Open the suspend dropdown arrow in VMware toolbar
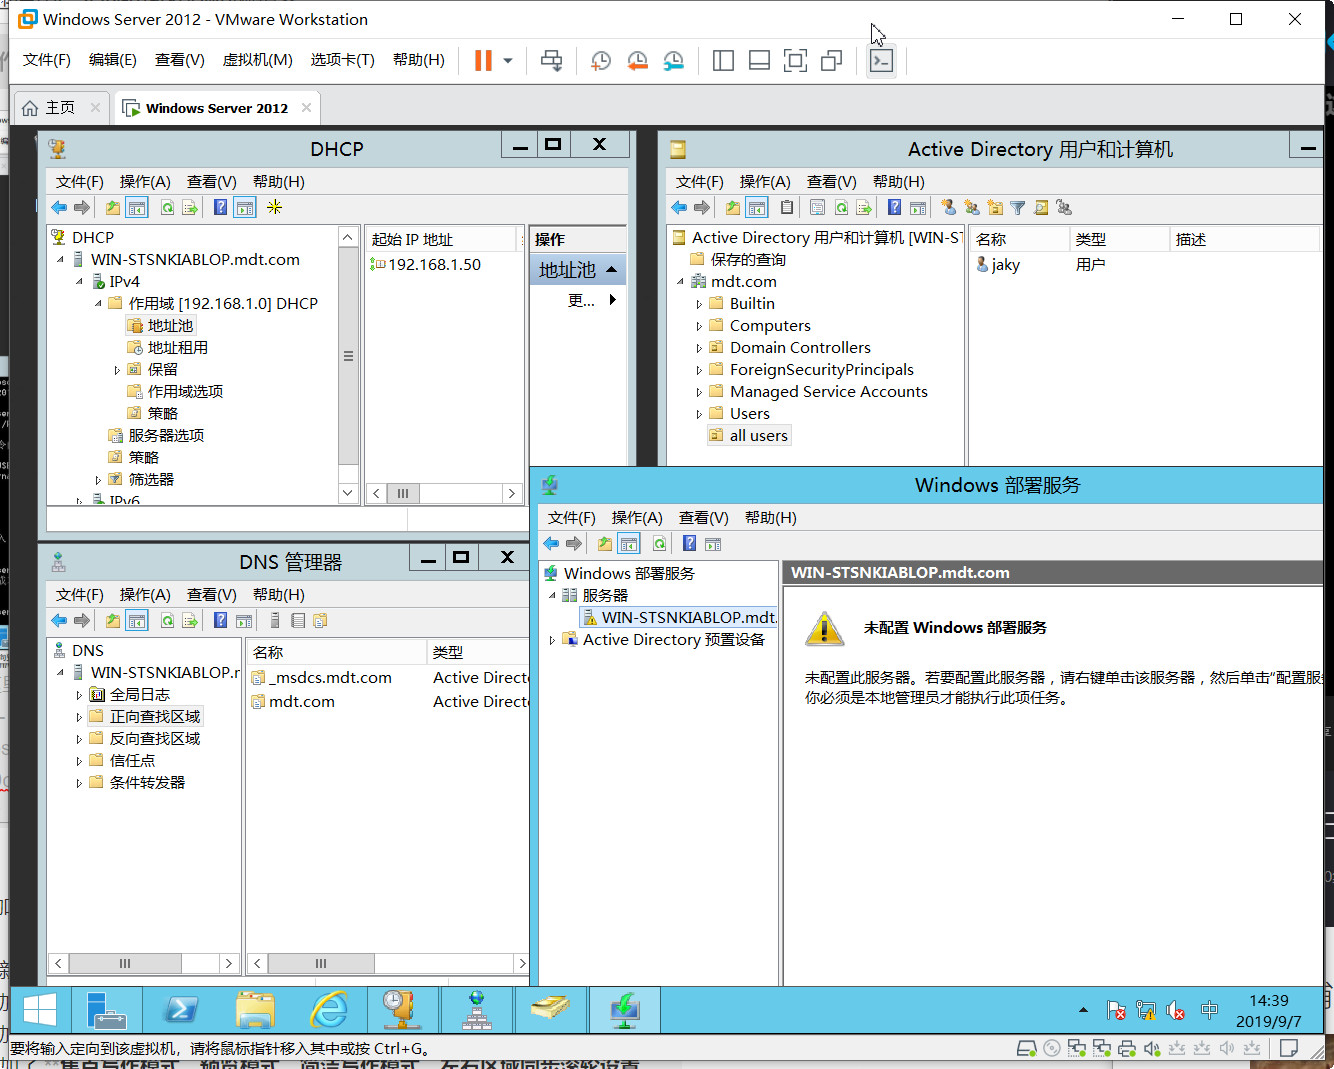This screenshot has width=1334, height=1069. coord(508,61)
